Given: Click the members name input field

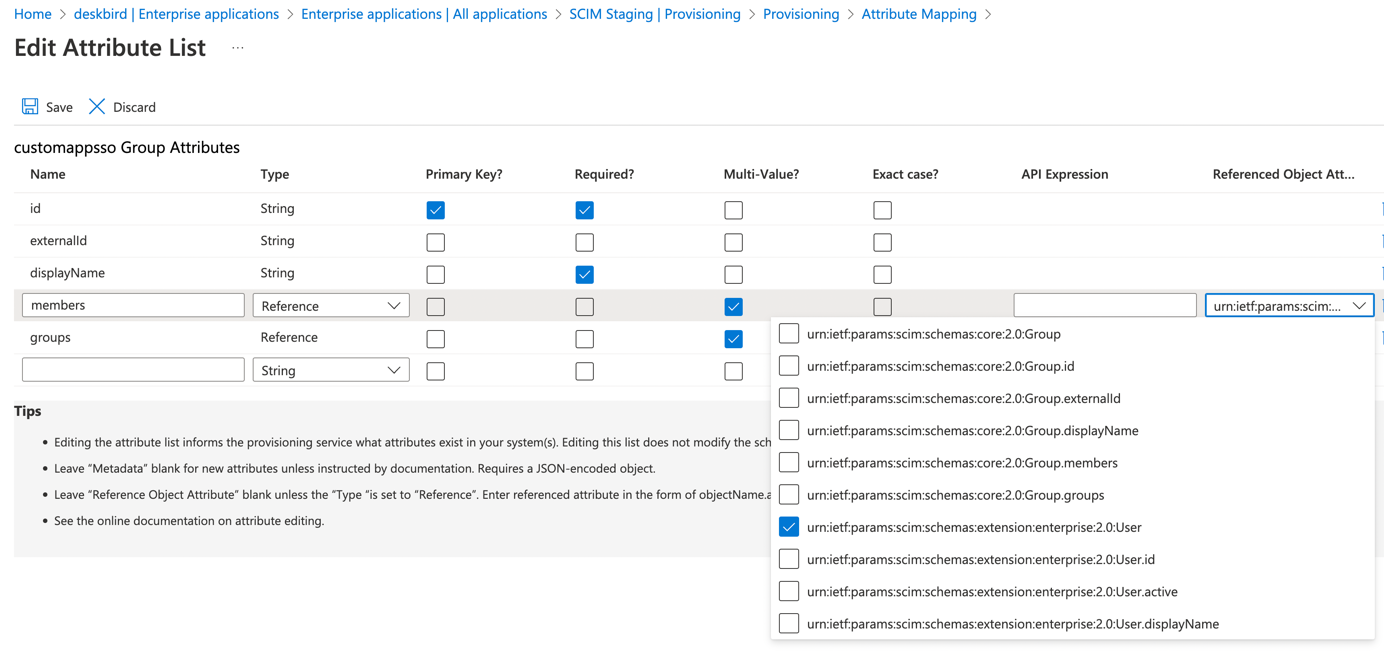Looking at the screenshot, I should click(x=133, y=305).
